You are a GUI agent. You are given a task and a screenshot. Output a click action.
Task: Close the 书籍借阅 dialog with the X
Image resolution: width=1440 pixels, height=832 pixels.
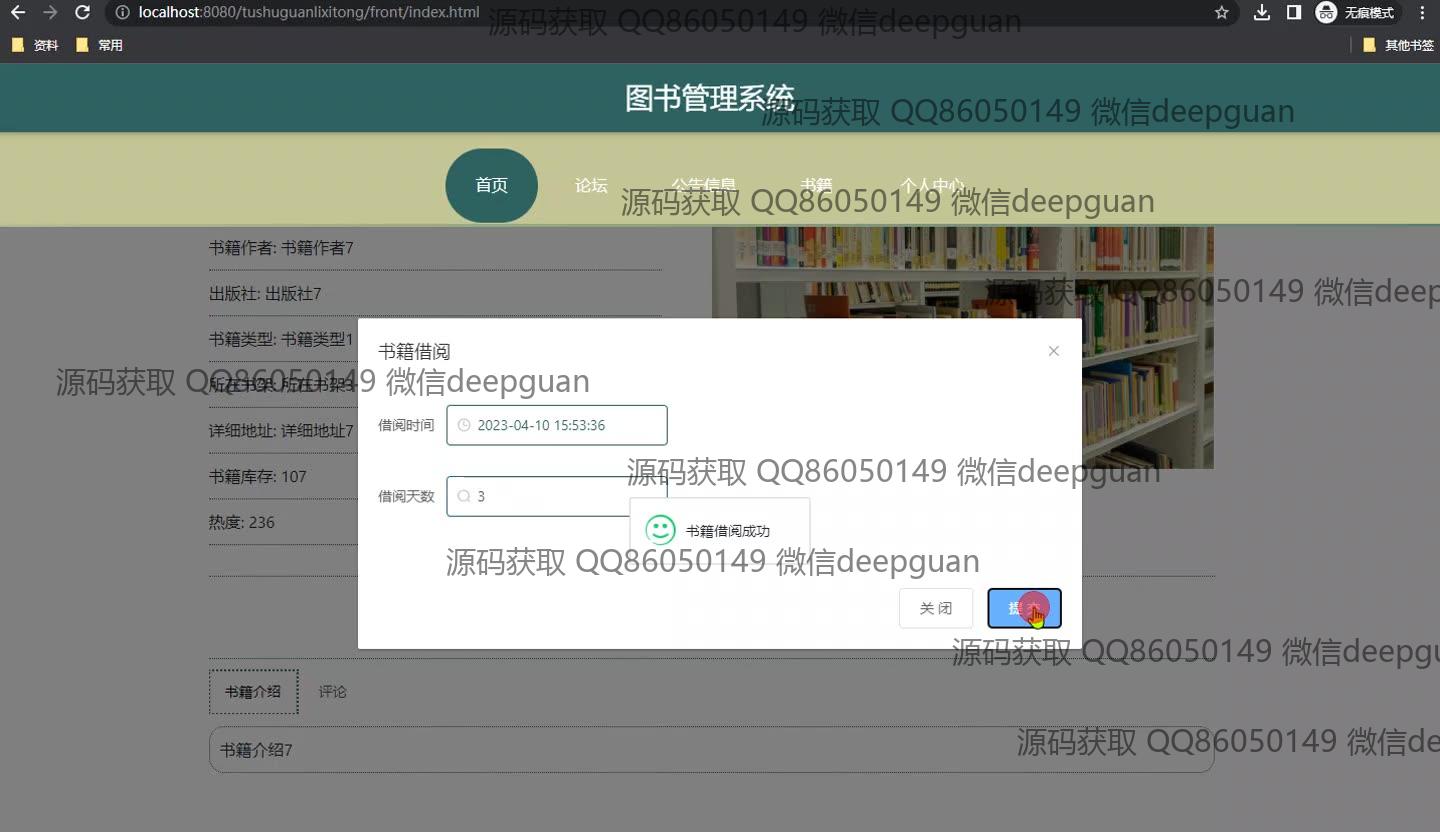(1053, 351)
